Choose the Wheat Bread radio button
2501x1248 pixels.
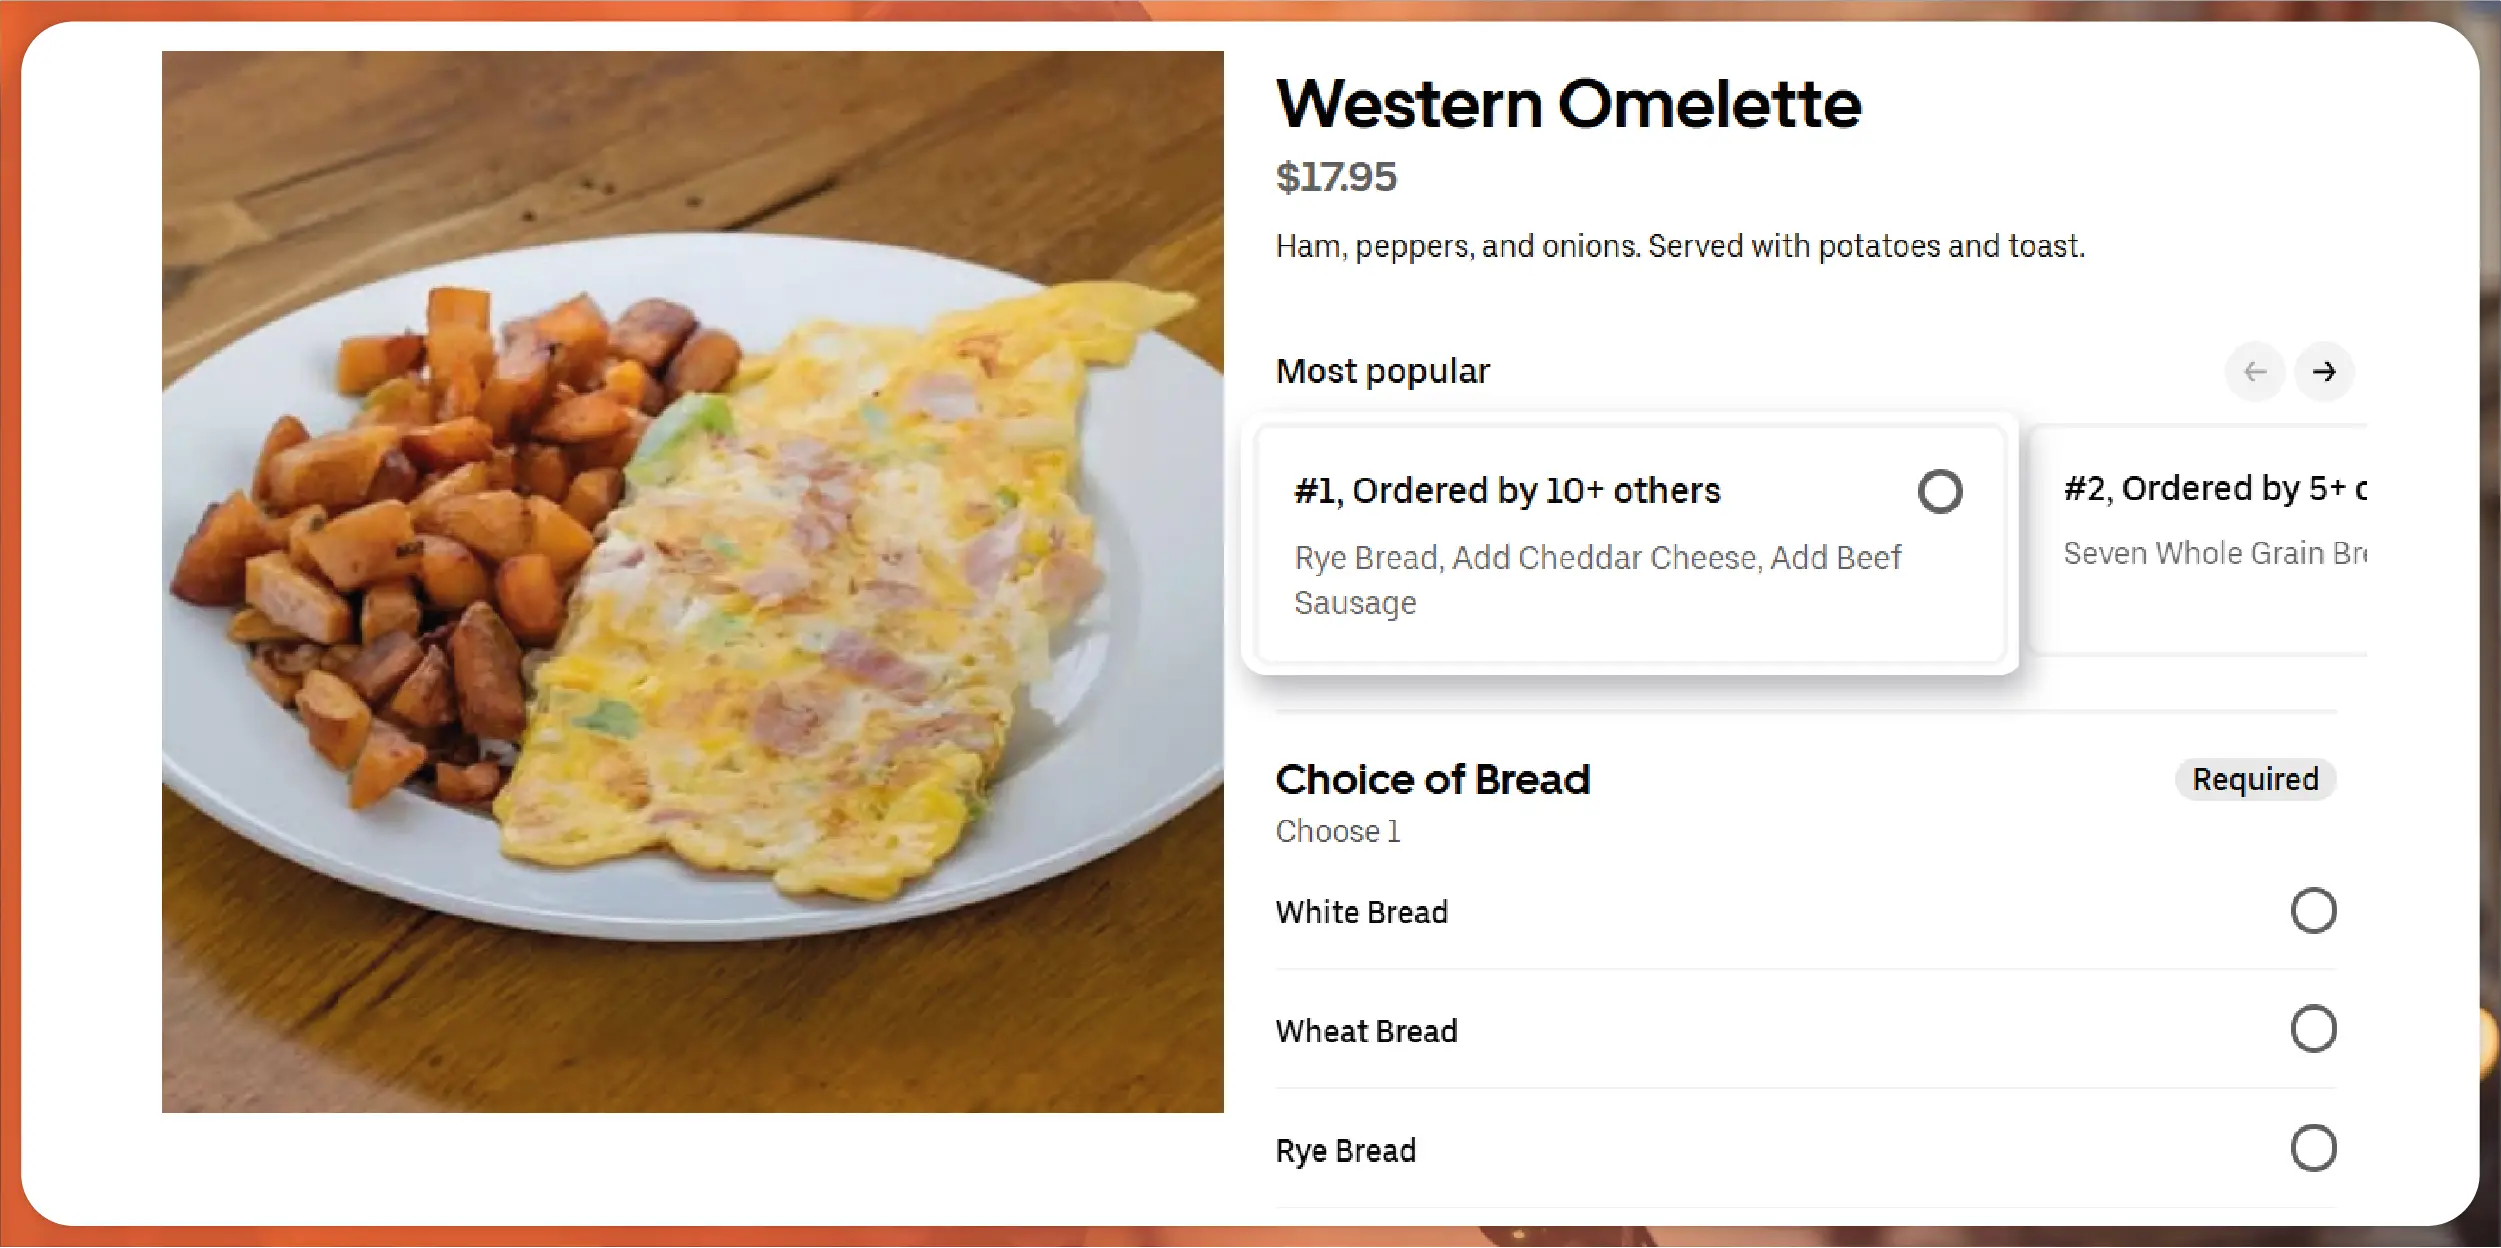coord(2312,1029)
